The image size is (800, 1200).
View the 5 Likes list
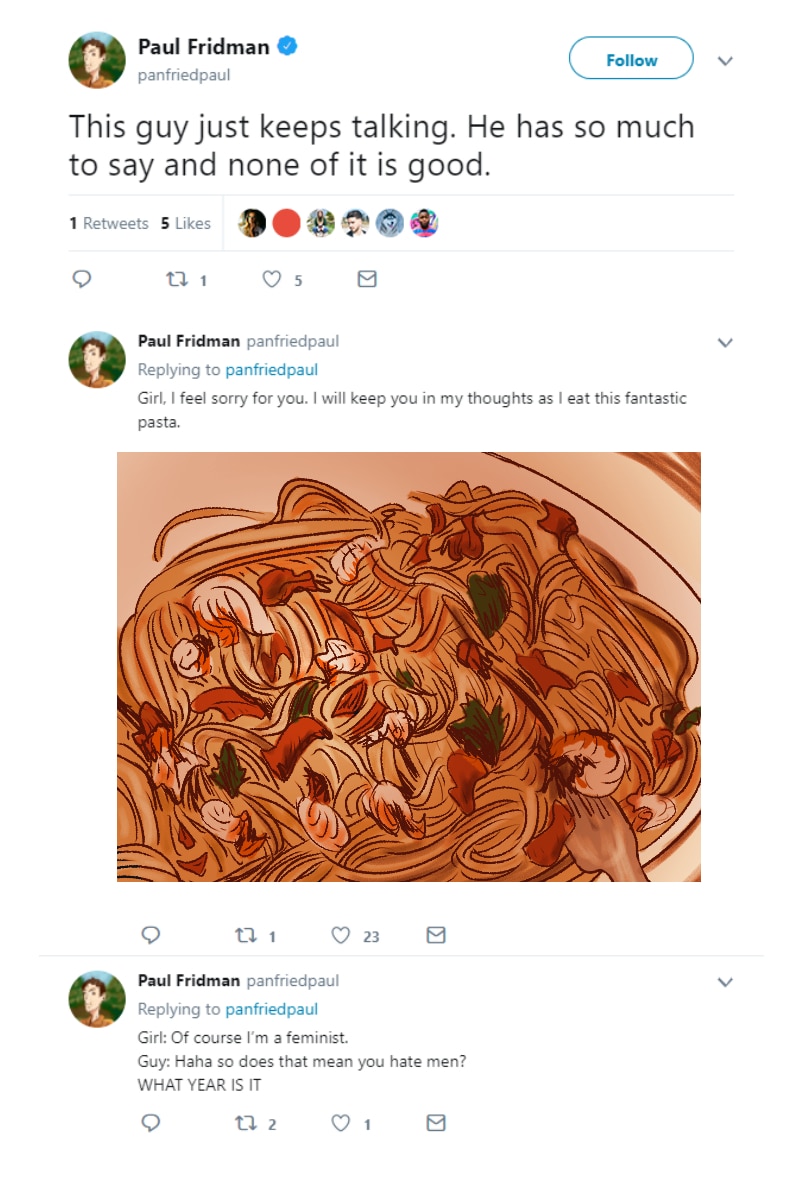pyautogui.click(x=186, y=223)
